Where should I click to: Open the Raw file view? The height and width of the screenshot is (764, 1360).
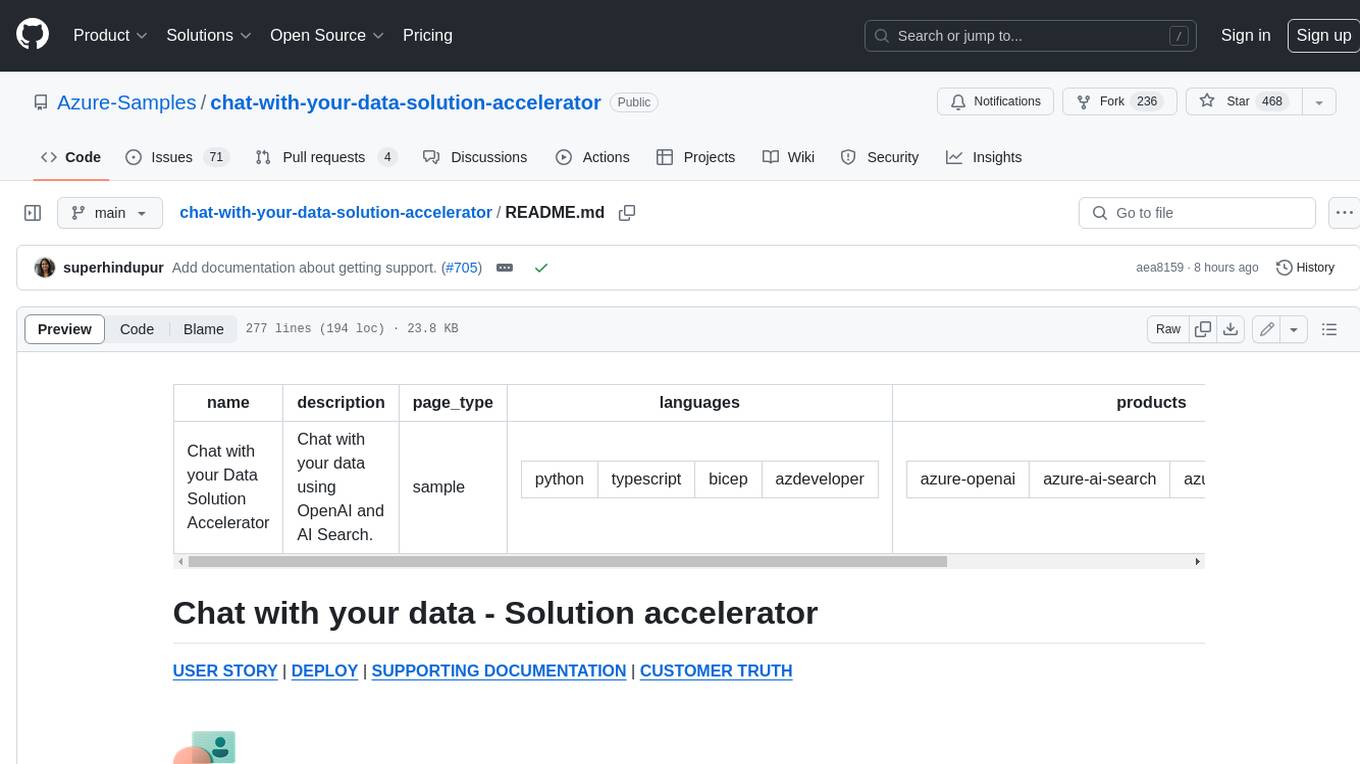(x=1168, y=329)
